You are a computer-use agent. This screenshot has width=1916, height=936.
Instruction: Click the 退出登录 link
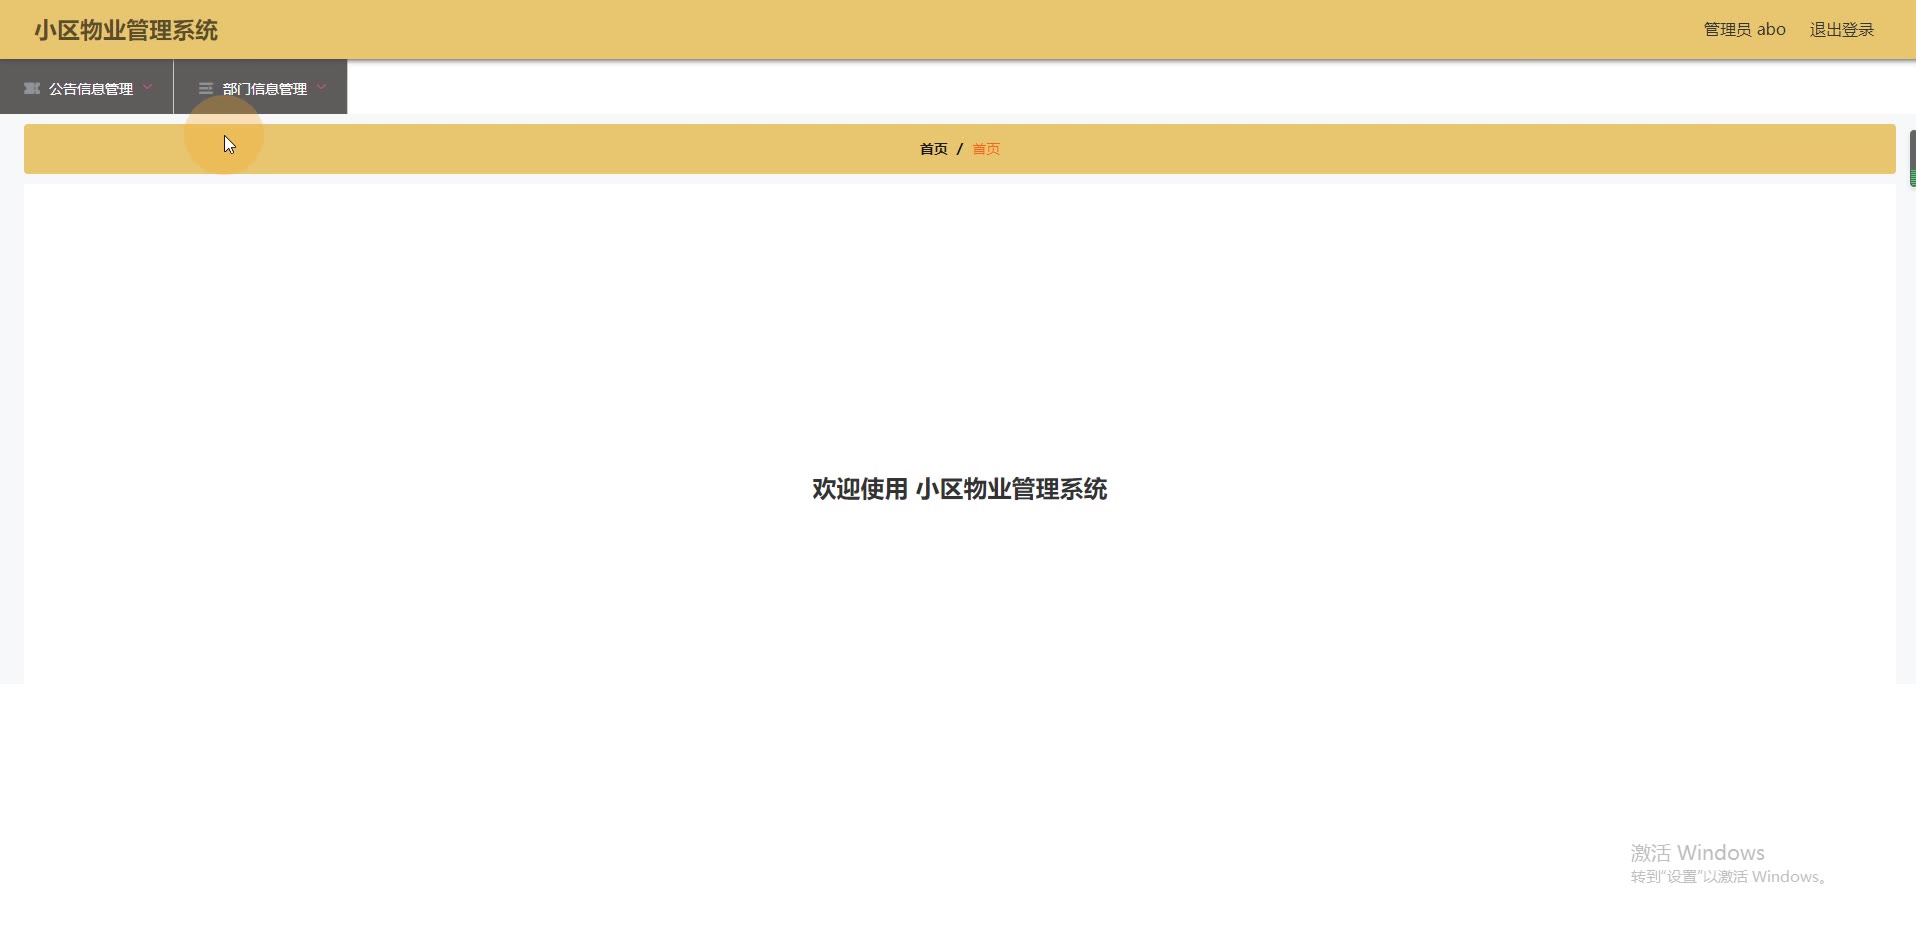click(1842, 30)
